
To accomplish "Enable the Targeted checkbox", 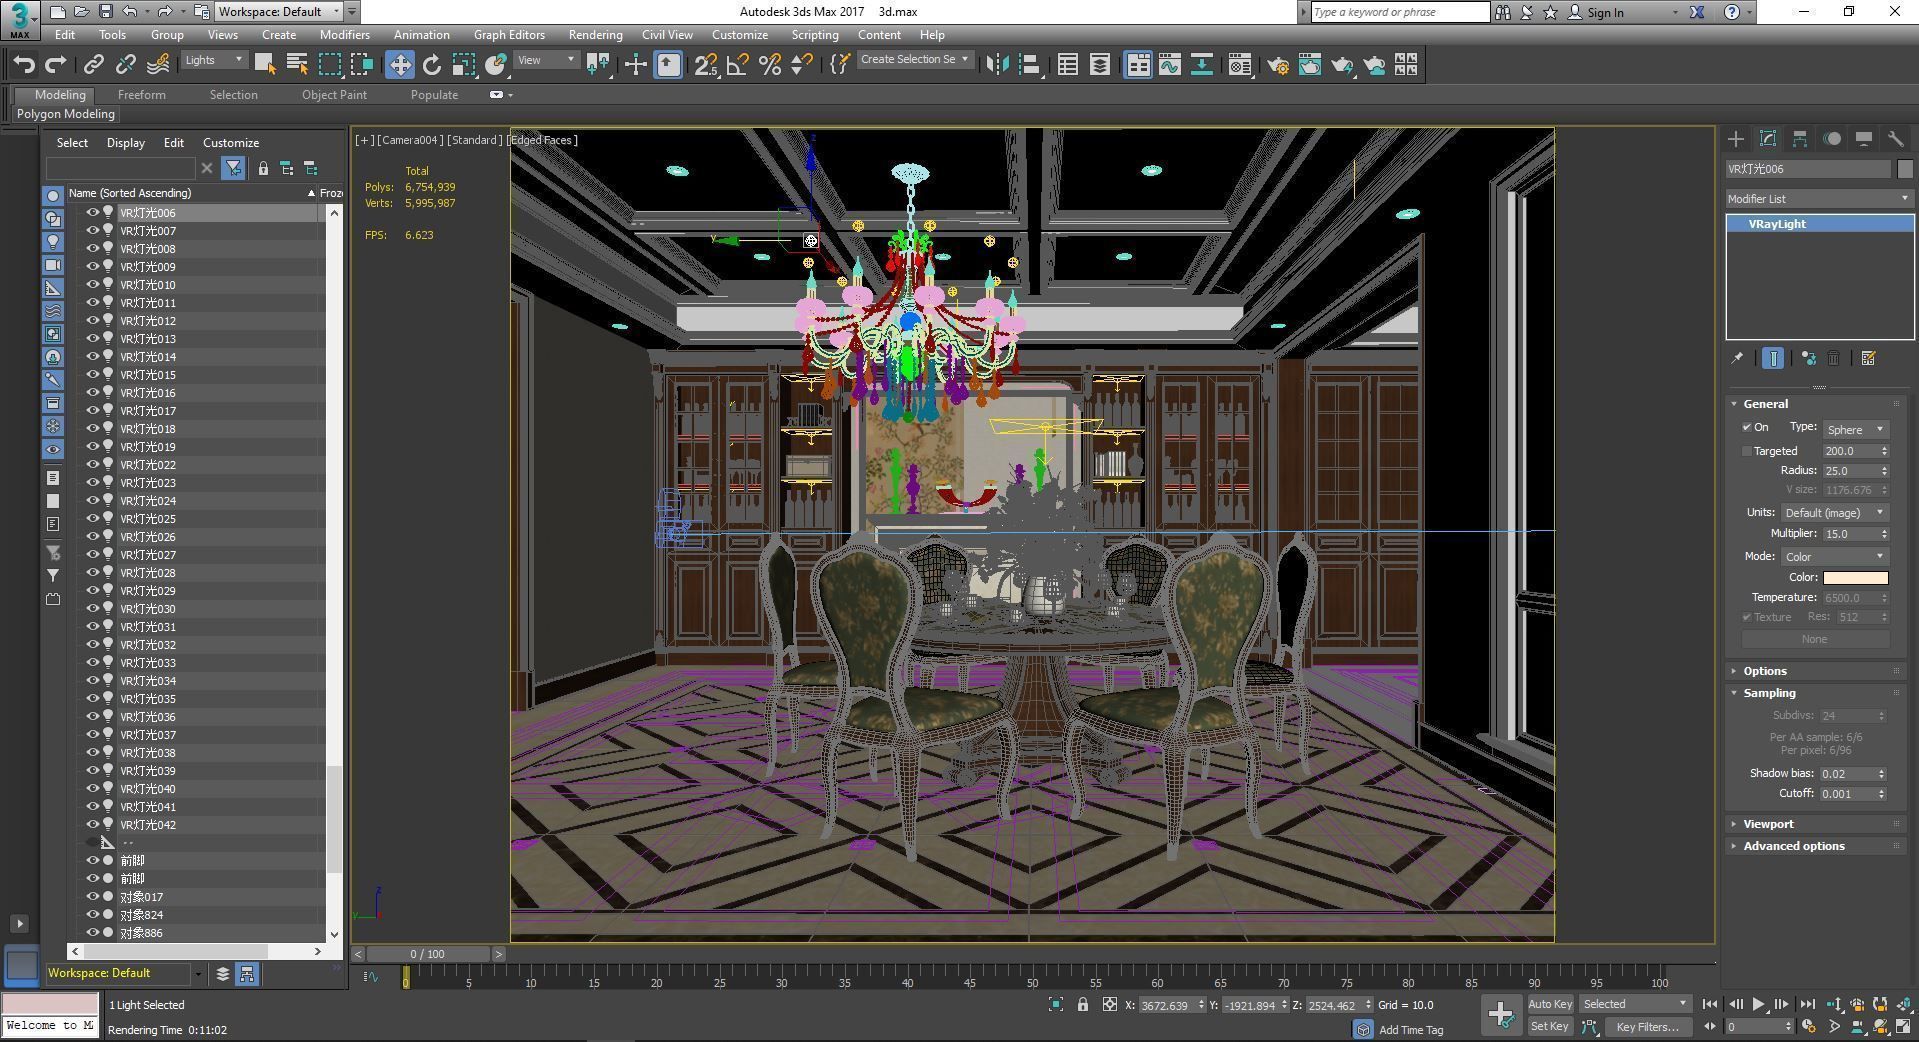I will [1747, 451].
